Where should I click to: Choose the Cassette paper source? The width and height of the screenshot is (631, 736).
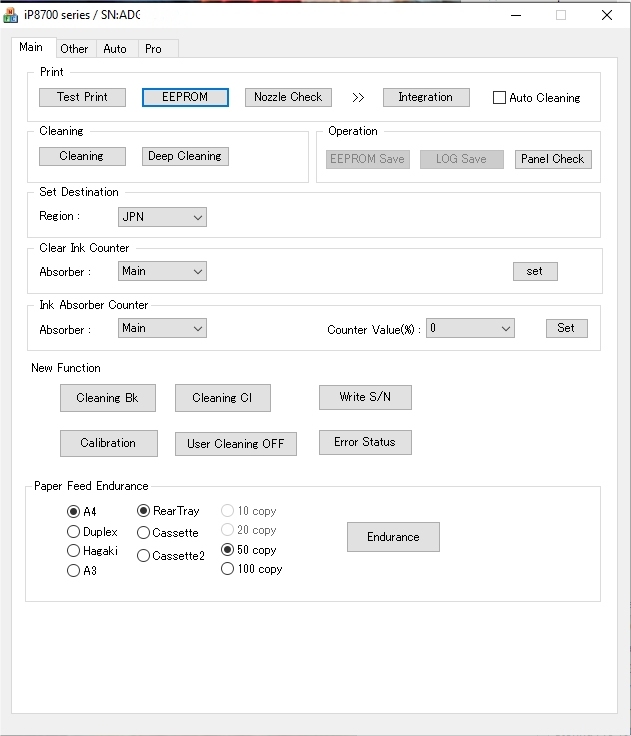144,533
